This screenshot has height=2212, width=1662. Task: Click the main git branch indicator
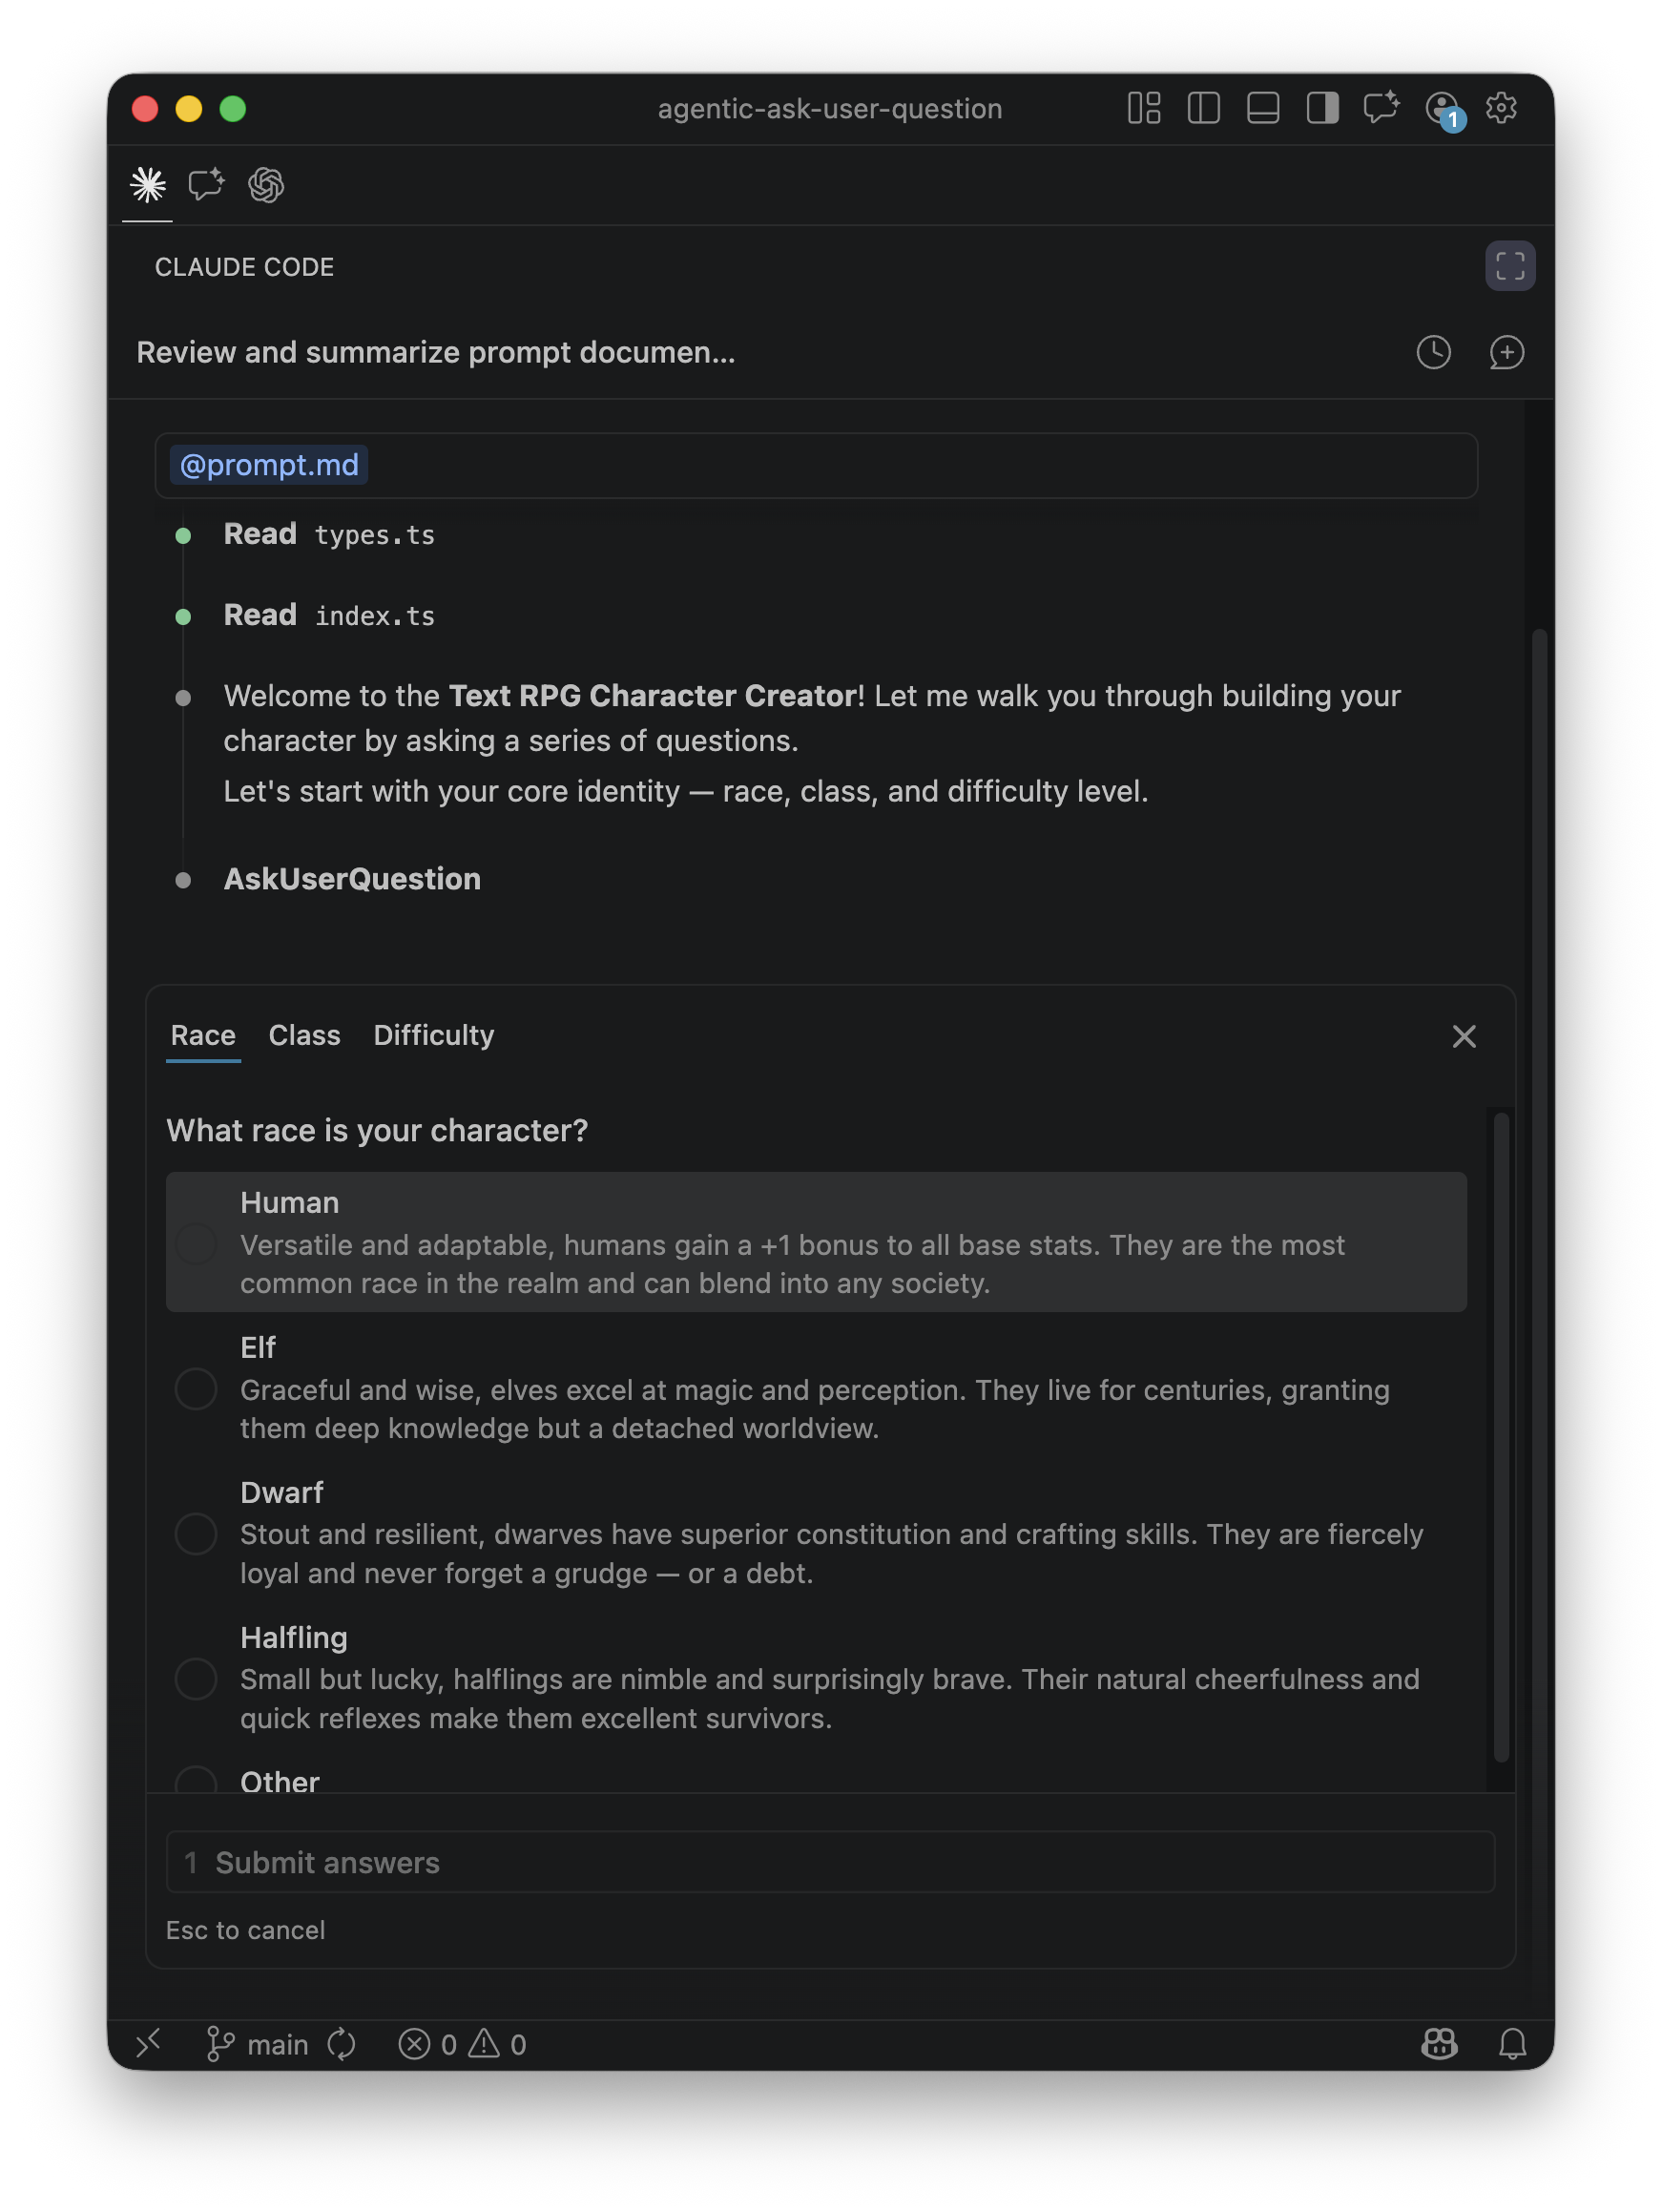258,2044
